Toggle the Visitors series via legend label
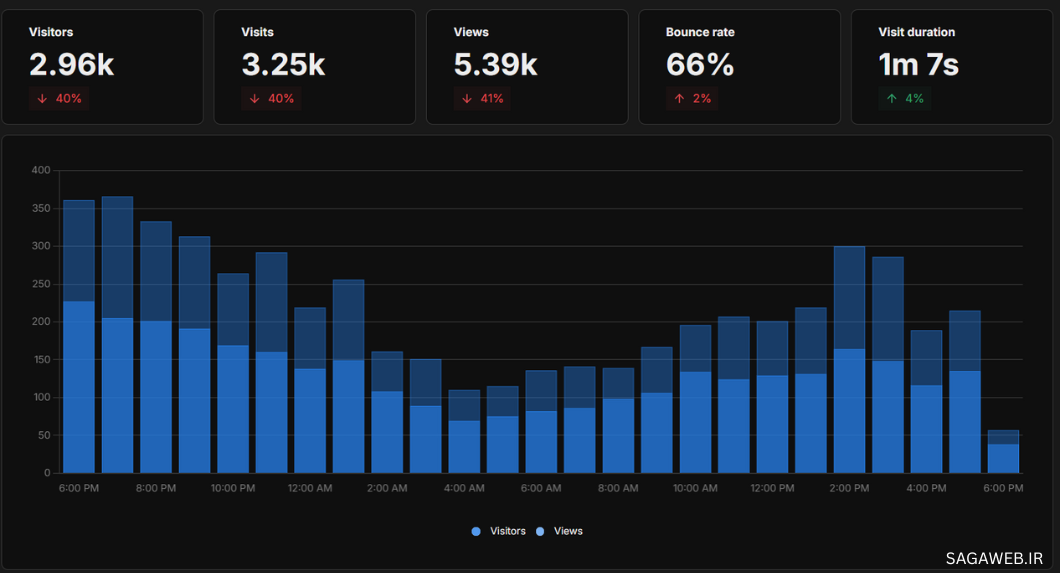The image size is (1060, 573). (x=508, y=531)
